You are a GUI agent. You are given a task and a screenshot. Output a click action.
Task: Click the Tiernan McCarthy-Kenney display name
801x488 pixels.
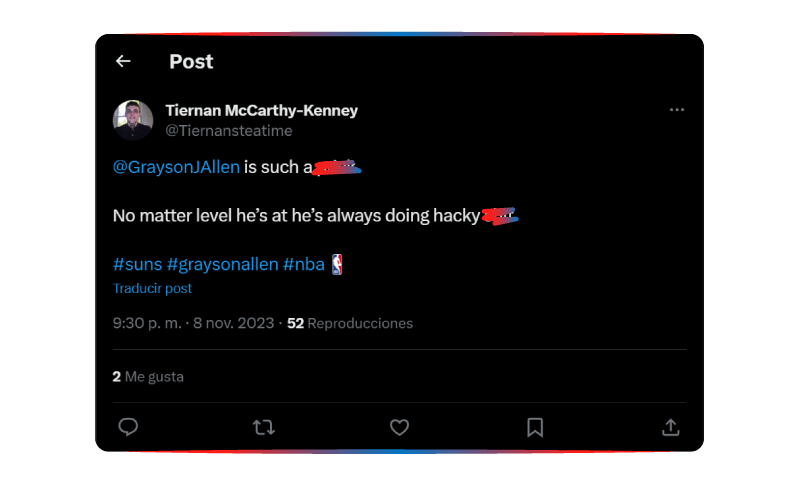click(x=261, y=110)
